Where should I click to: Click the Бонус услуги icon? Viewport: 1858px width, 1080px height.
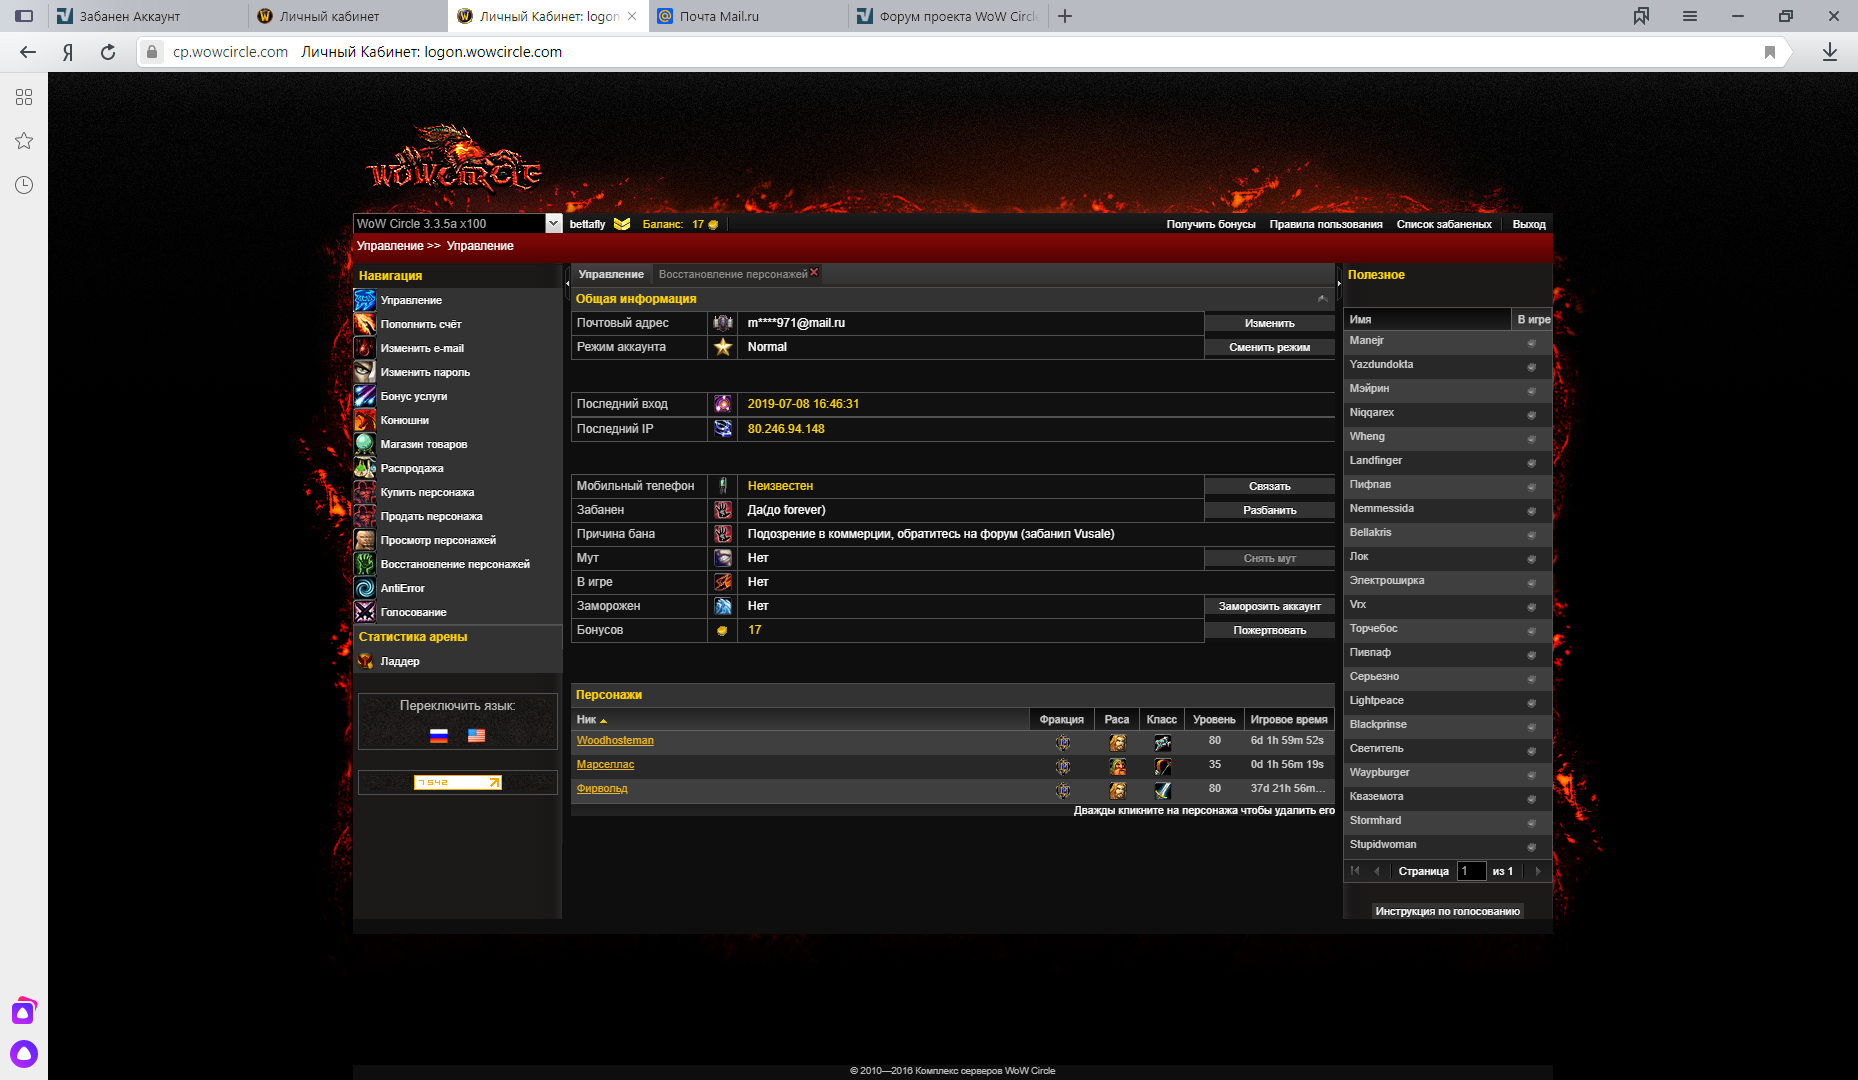[365, 396]
